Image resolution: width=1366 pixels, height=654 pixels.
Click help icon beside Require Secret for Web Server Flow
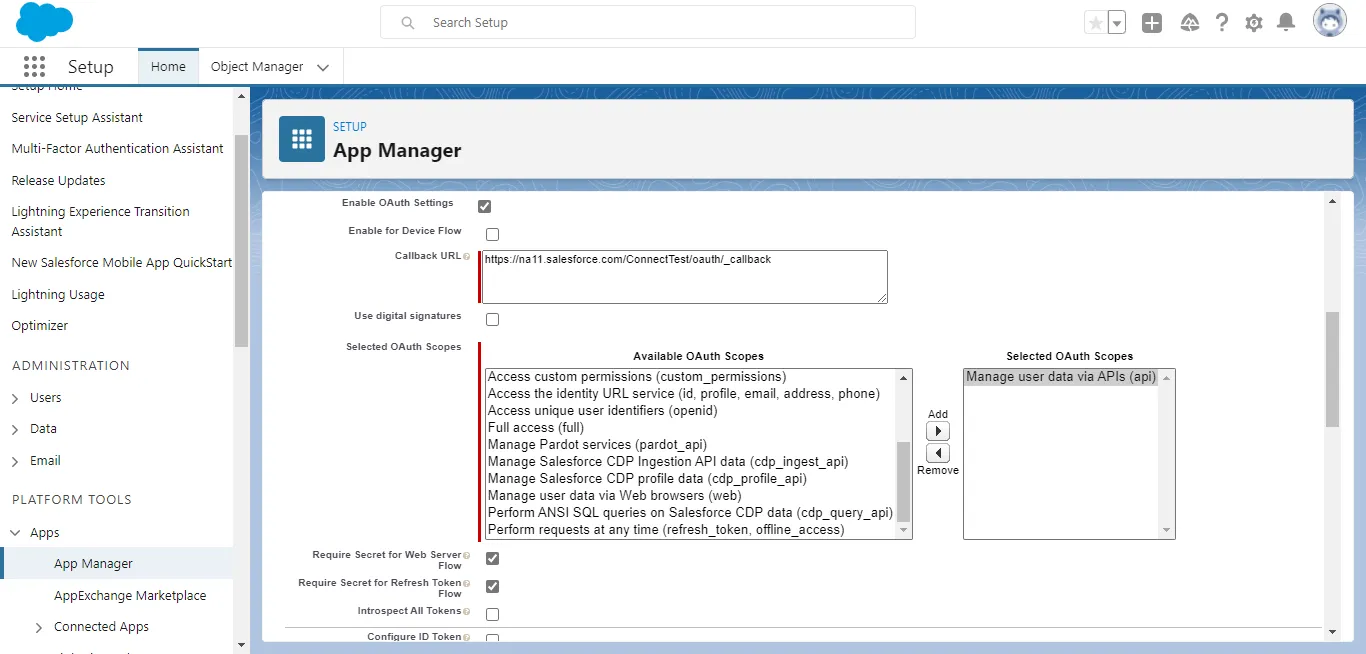[x=467, y=555]
